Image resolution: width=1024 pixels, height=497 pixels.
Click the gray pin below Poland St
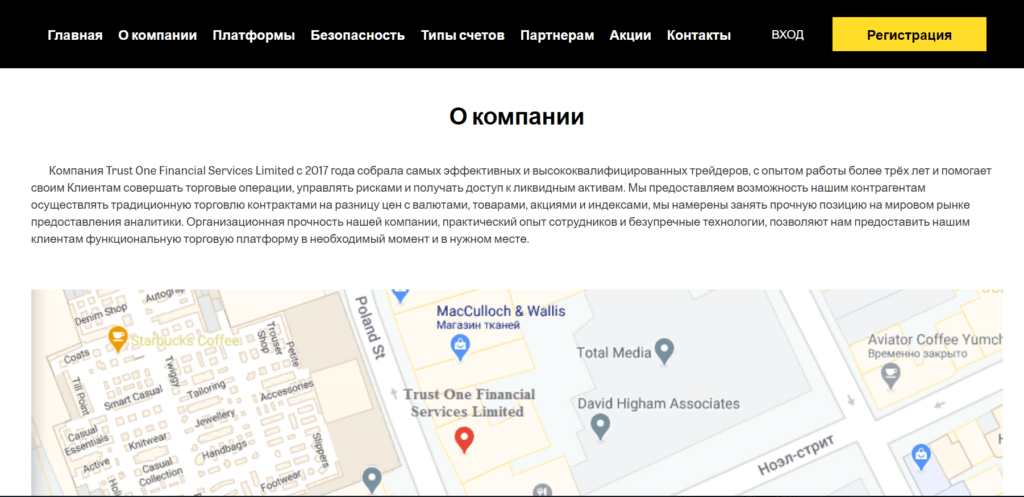click(x=372, y=481)
